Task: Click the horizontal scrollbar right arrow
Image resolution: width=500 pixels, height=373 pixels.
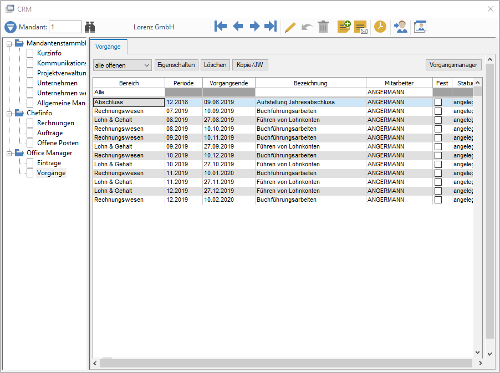Action: pos(480,363)
